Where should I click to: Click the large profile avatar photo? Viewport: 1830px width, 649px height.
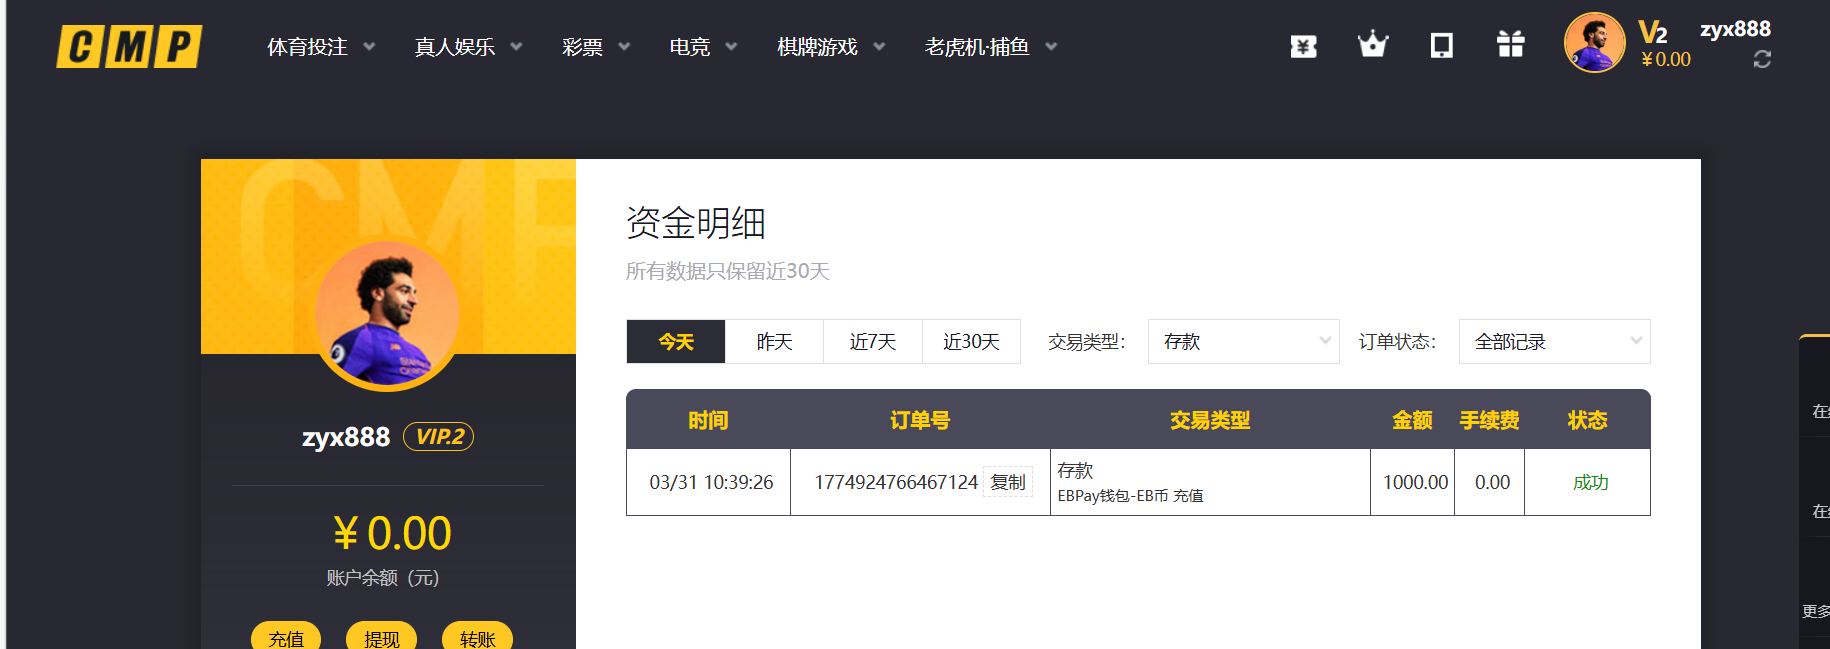(x=388, y=315)
